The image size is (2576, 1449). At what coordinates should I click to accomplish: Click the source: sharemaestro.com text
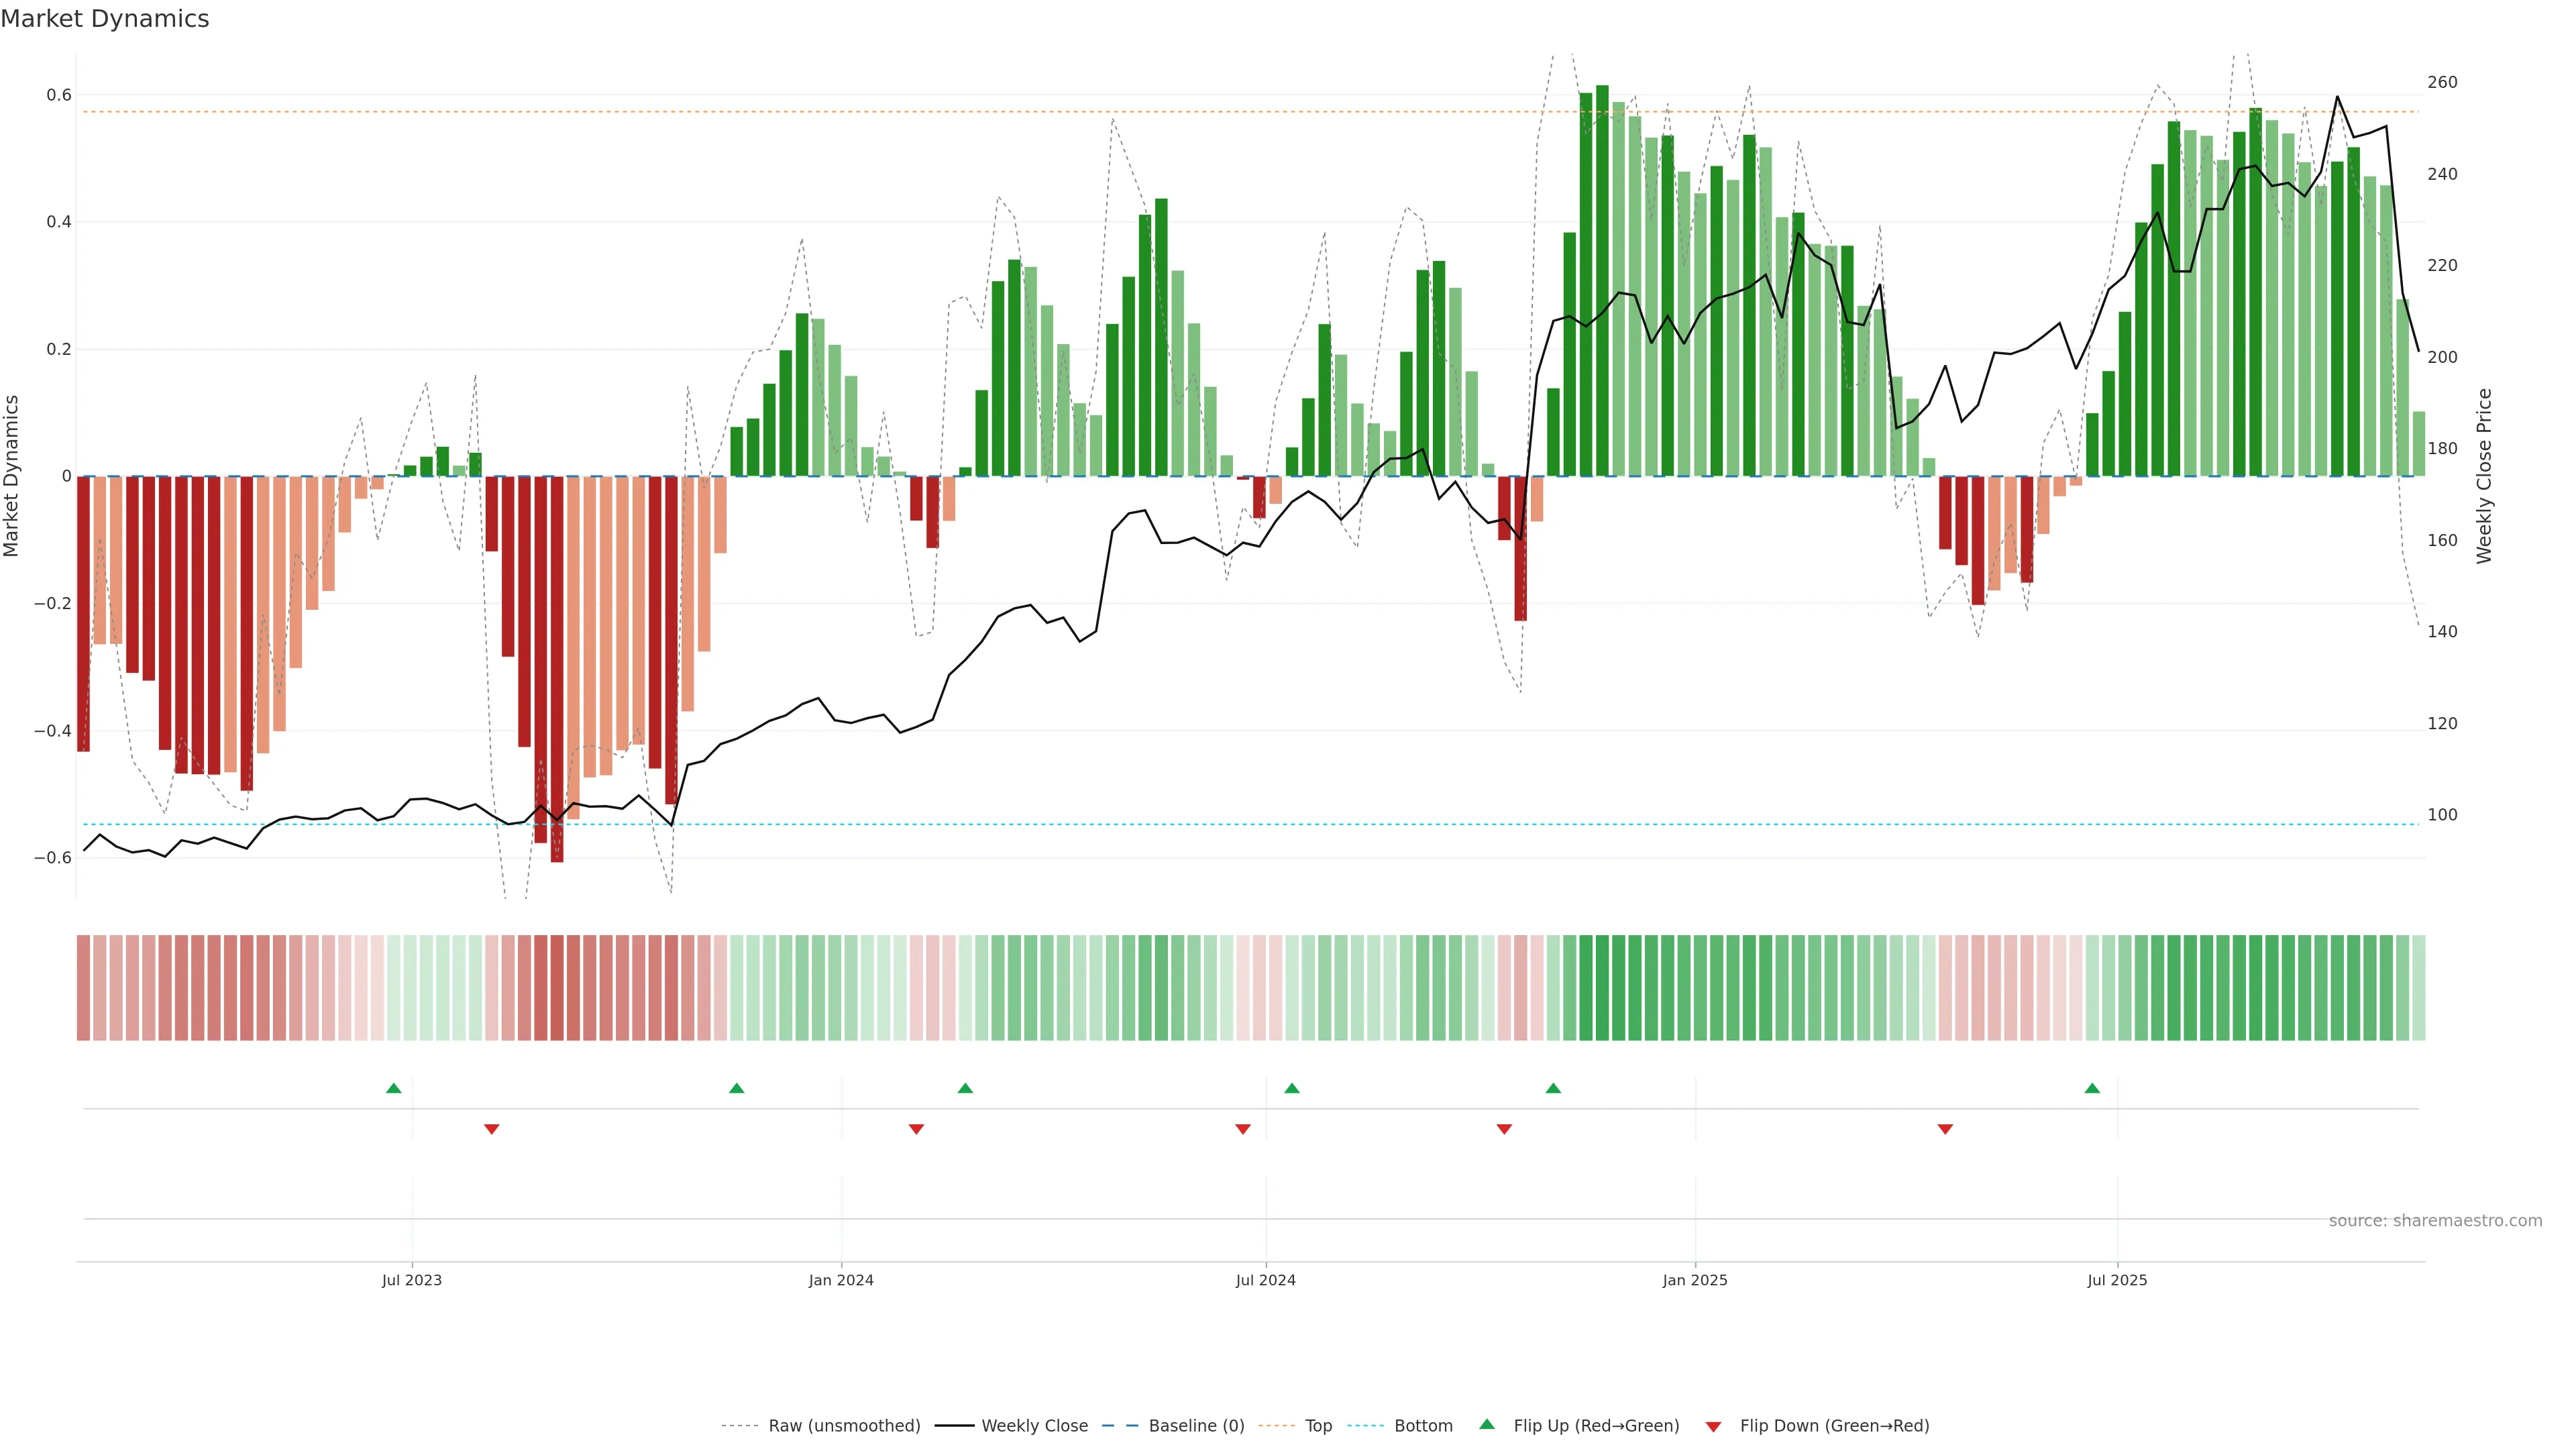tap(2435, 1221)
